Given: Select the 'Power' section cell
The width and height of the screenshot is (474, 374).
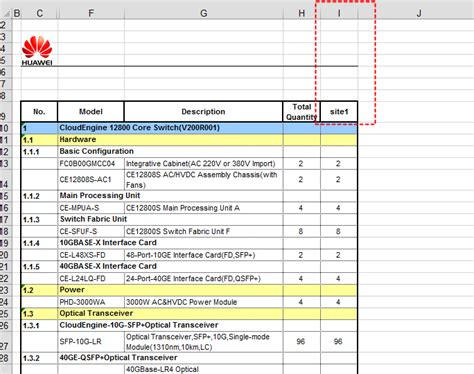Looking at the screenshot, I should click(170, 290).
